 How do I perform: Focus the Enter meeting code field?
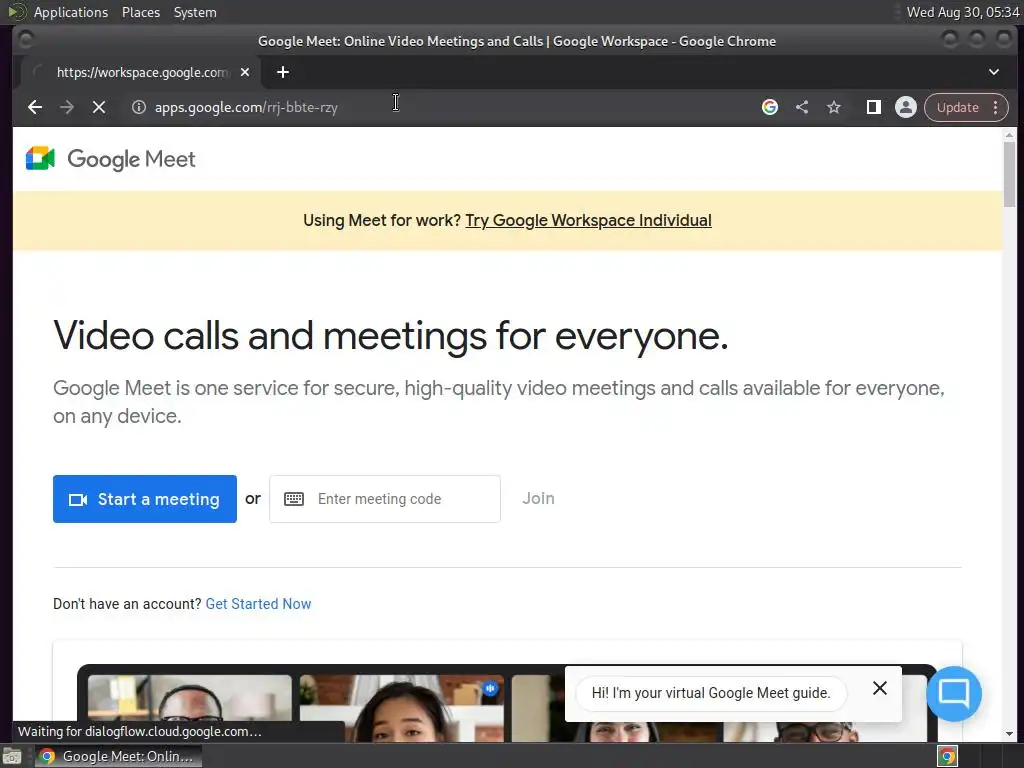pyautogui.click(x=385, y=499)
